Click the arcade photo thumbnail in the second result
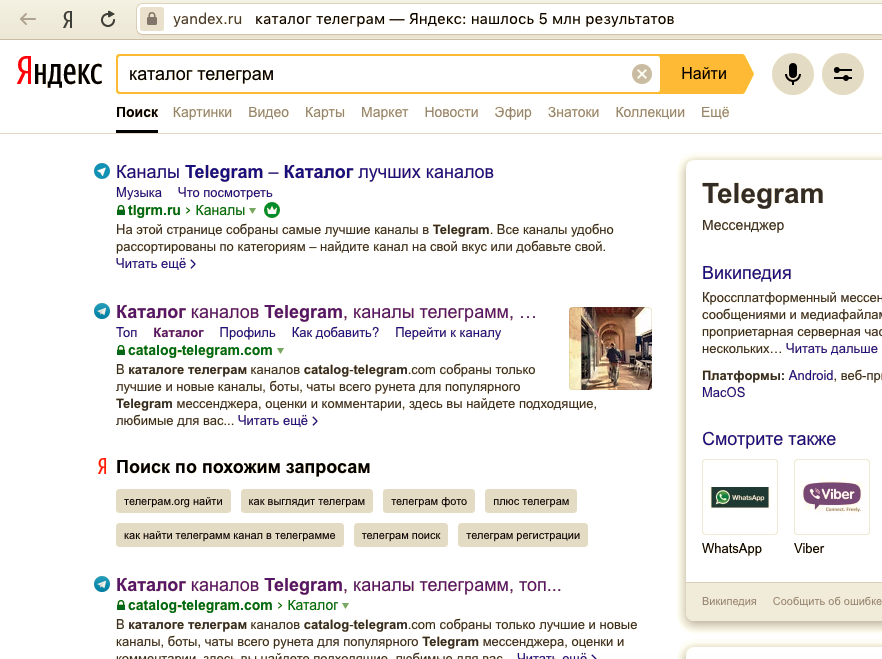The image size is (882, 659). 610,348
